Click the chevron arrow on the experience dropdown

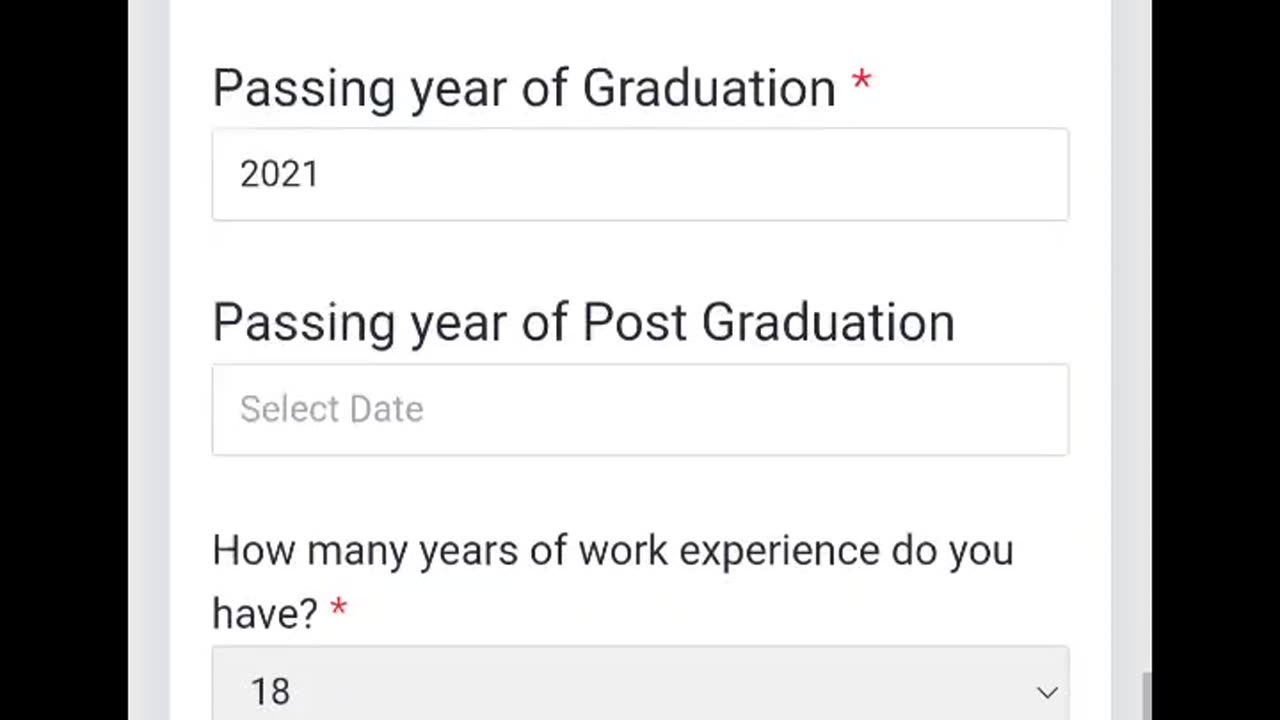coord(1047,692)
